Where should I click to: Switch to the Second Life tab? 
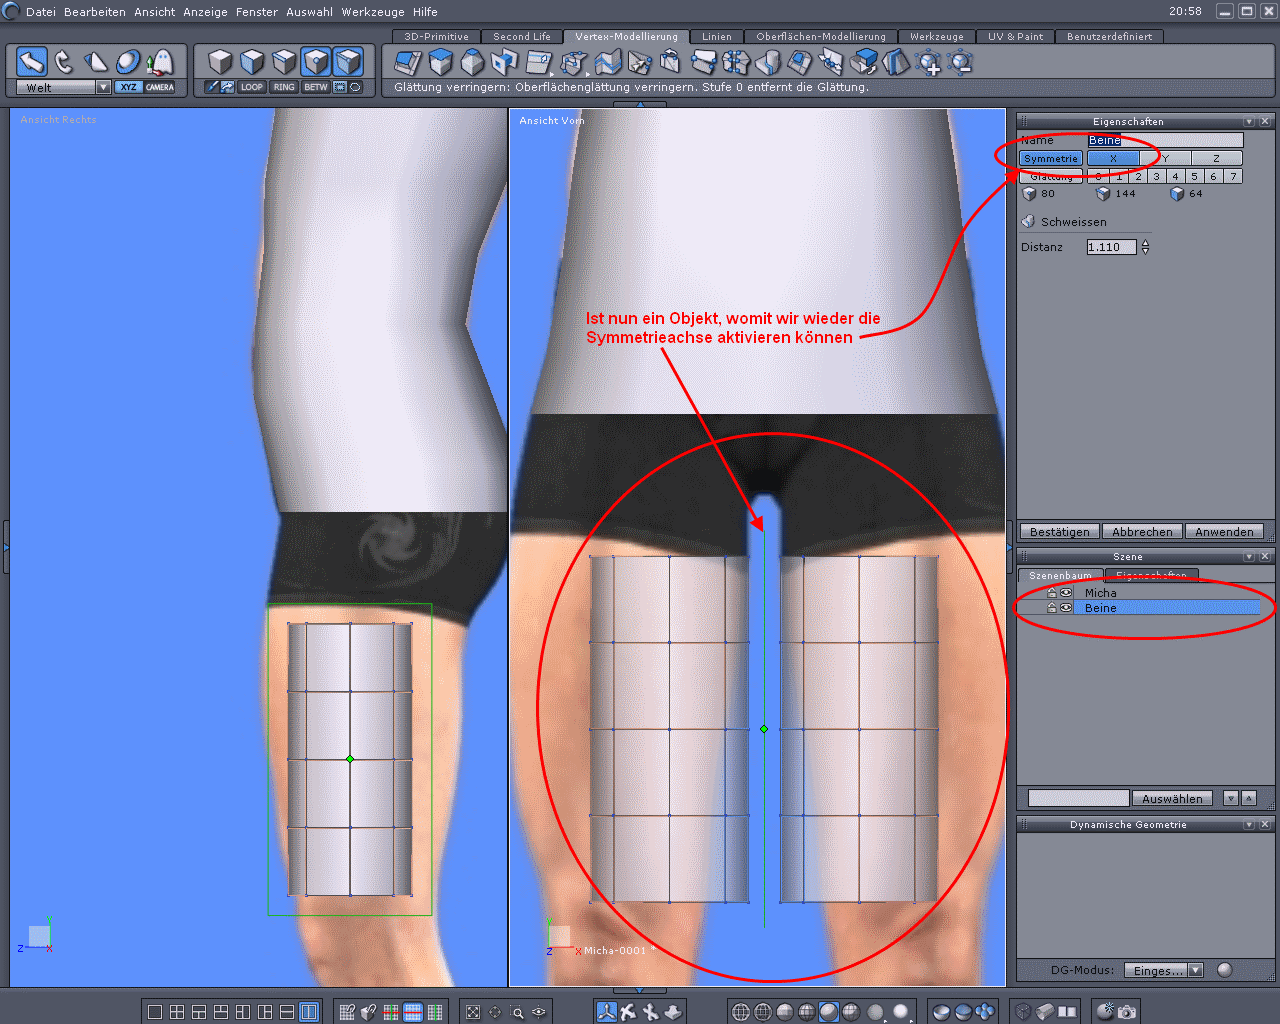522,37
